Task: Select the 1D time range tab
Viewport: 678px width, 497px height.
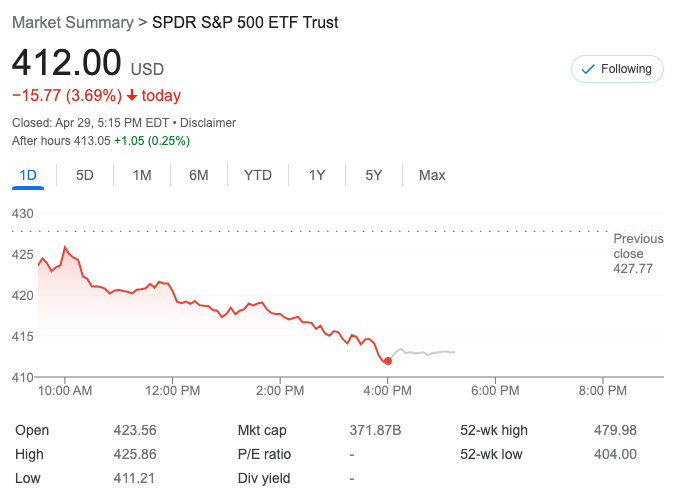Action: [x=28, y=175]
